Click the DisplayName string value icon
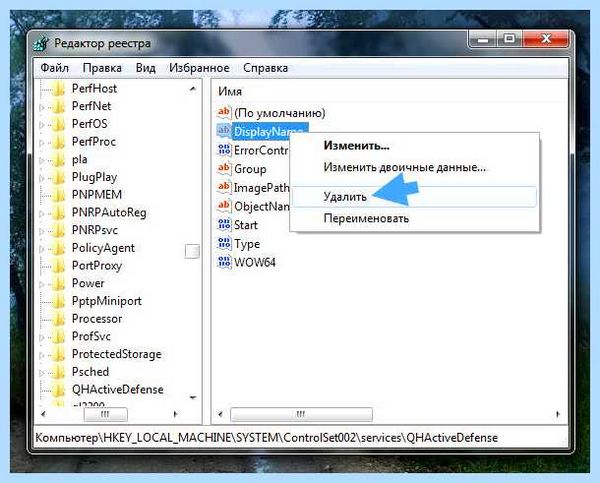 [x=224, y=131]
